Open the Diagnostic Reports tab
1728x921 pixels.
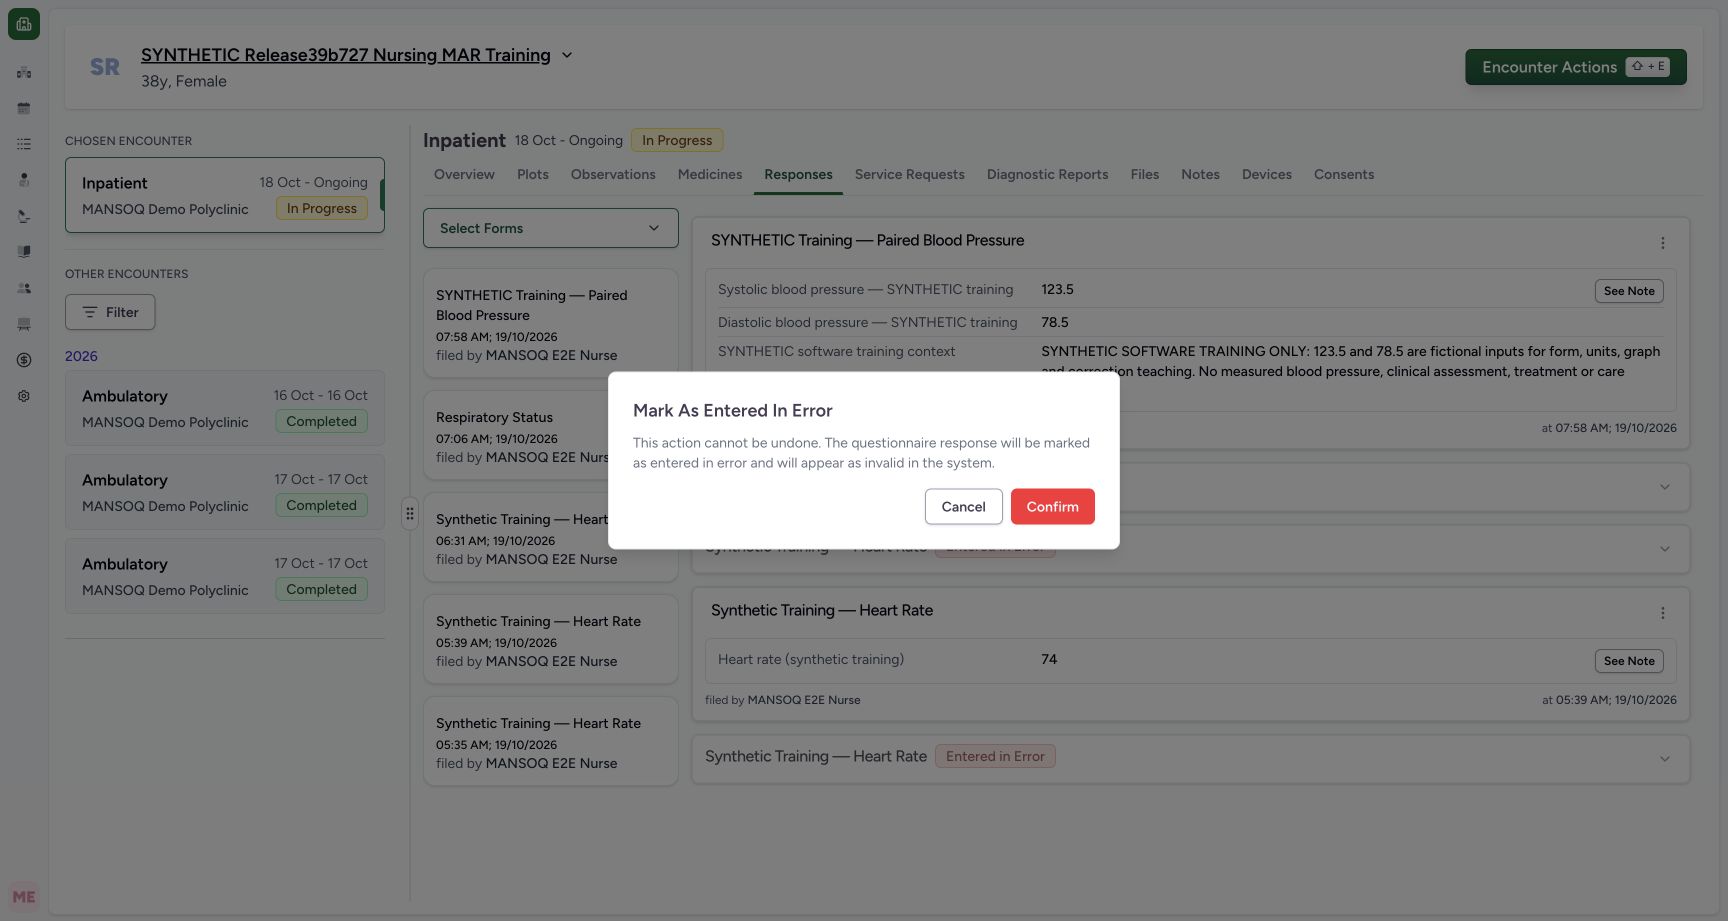[1047, 174]
